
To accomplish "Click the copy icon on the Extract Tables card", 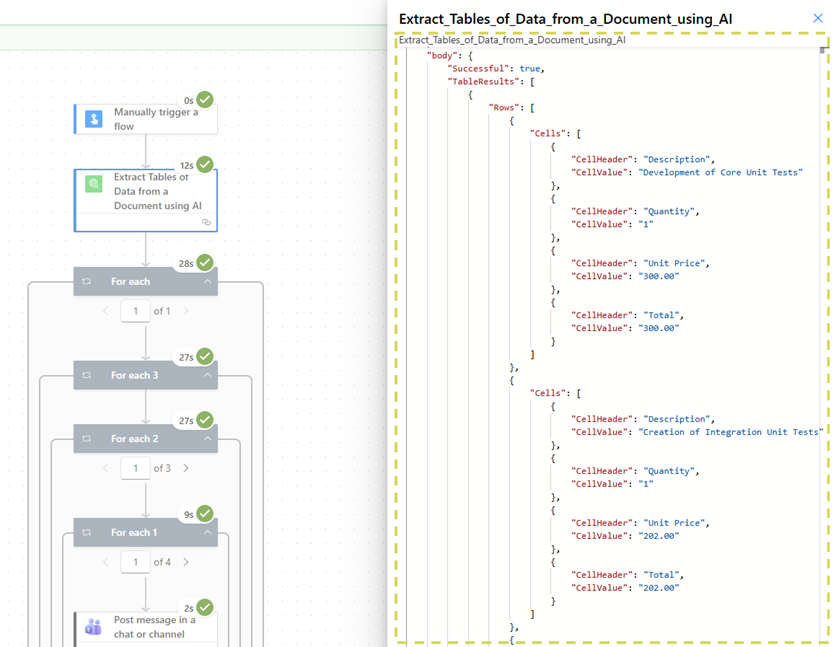I will [206, 221].
